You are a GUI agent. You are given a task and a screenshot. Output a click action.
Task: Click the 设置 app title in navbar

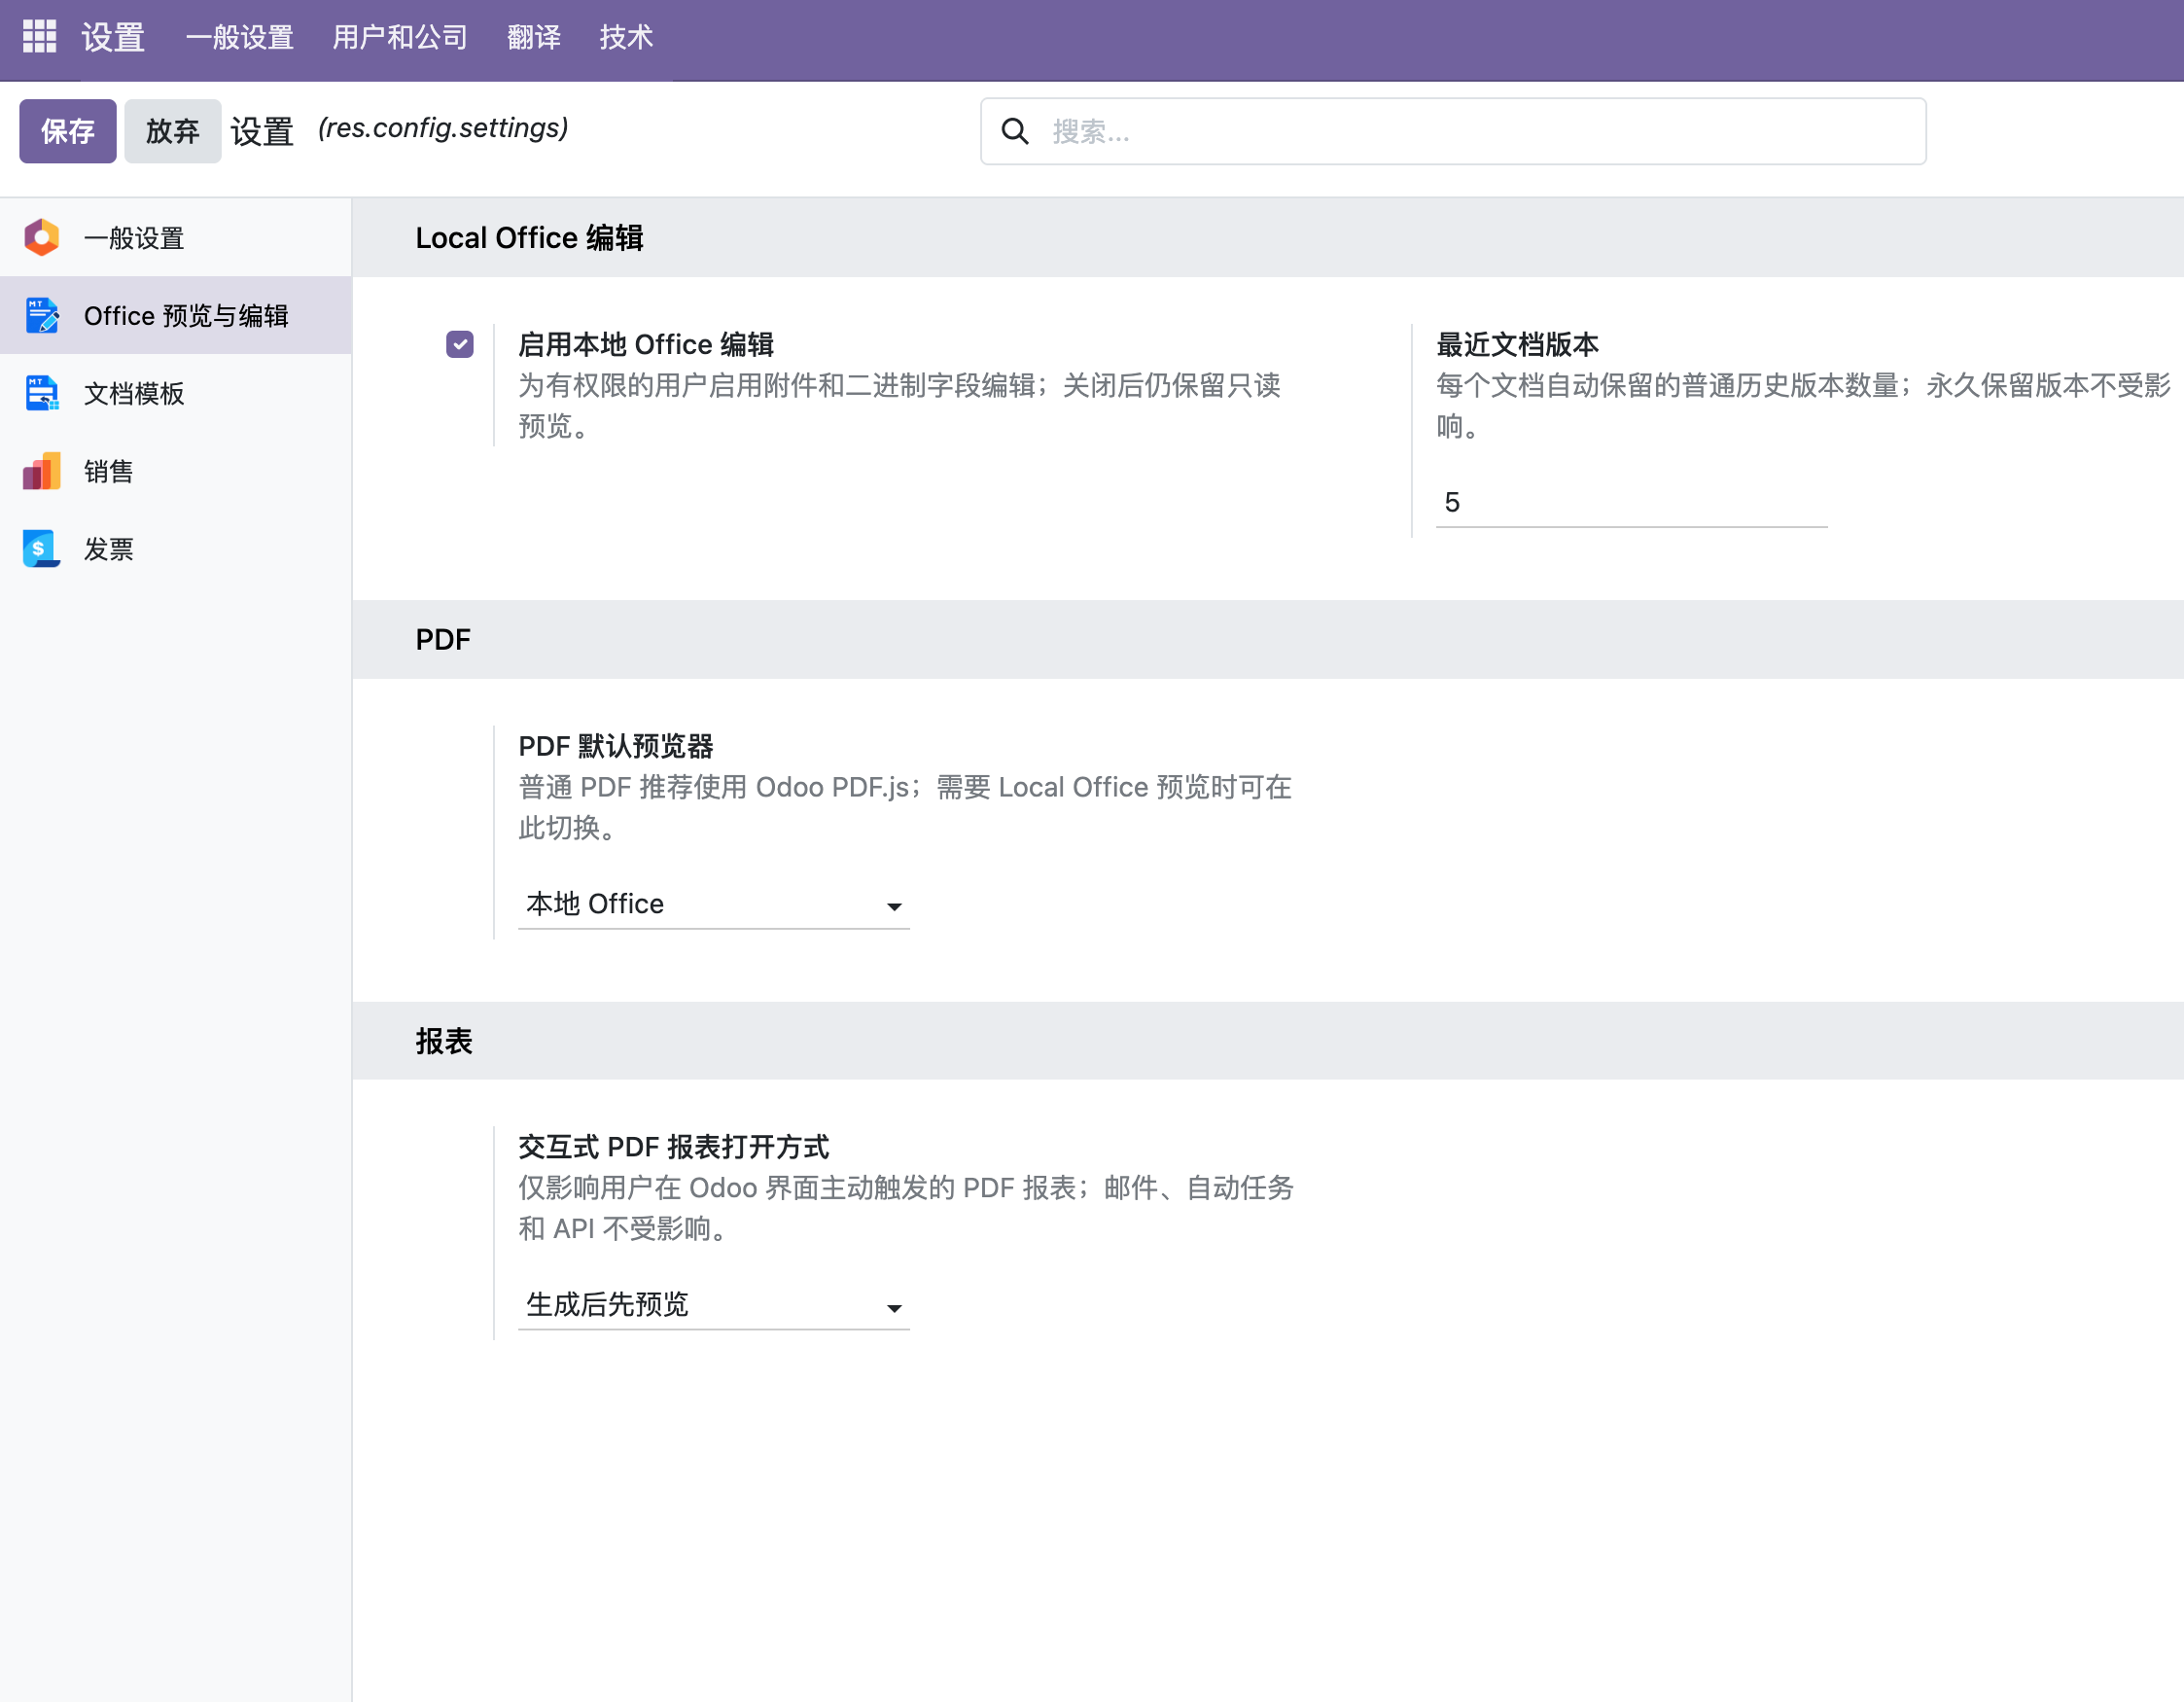coord(113,38)
